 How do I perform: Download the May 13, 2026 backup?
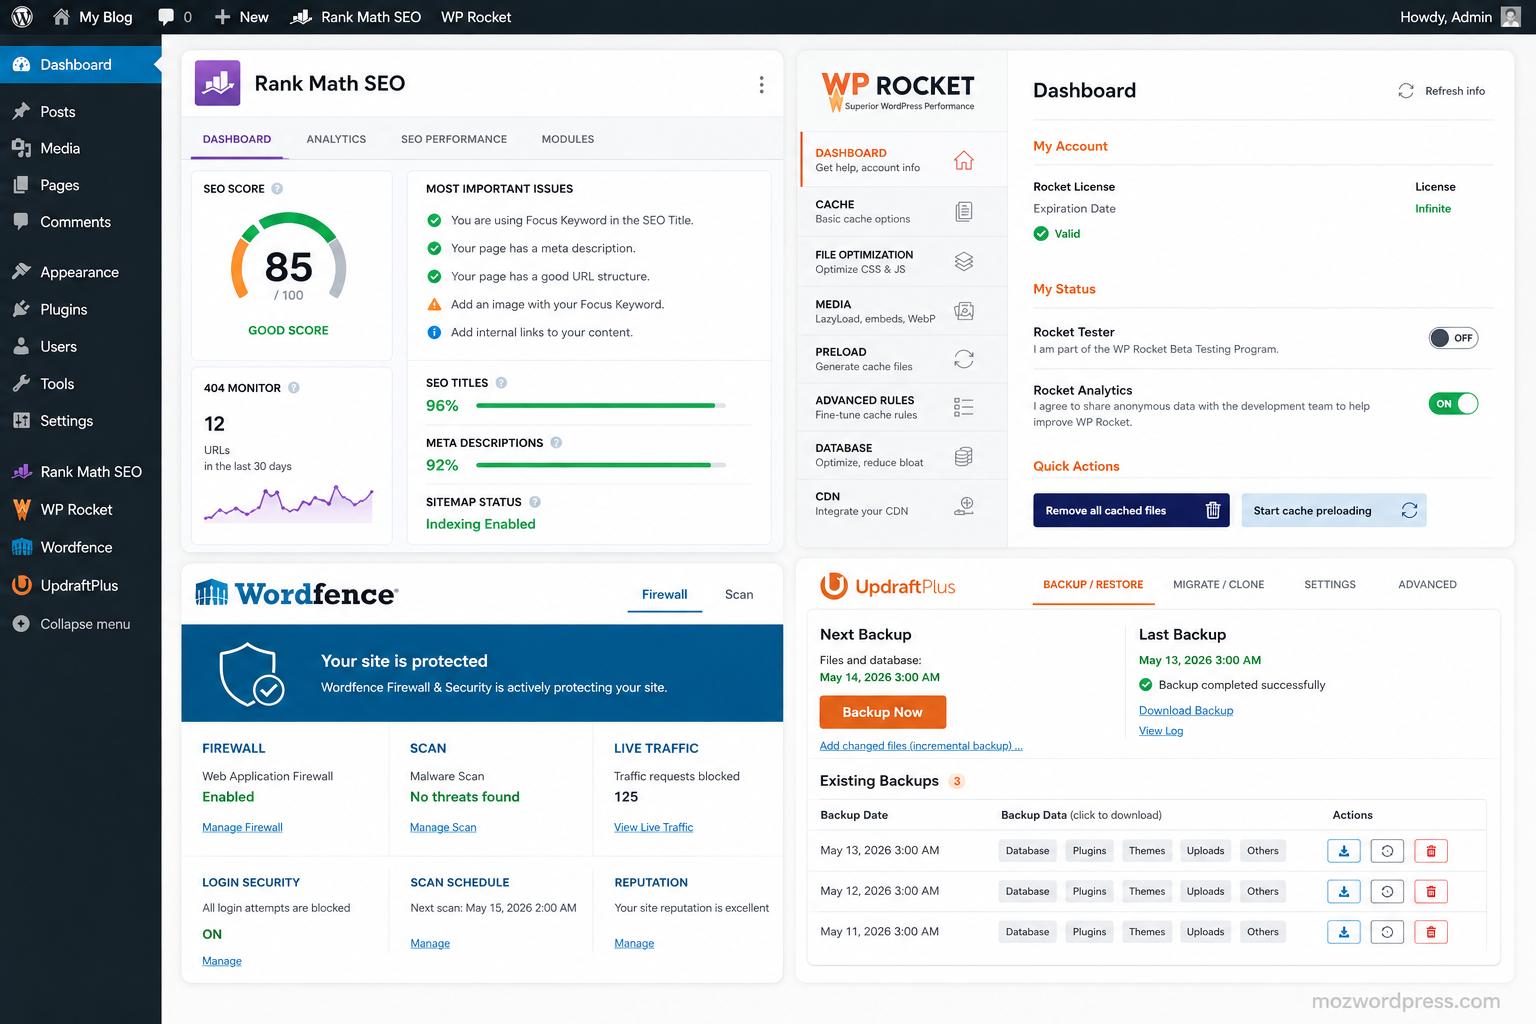click(1344, 851)
